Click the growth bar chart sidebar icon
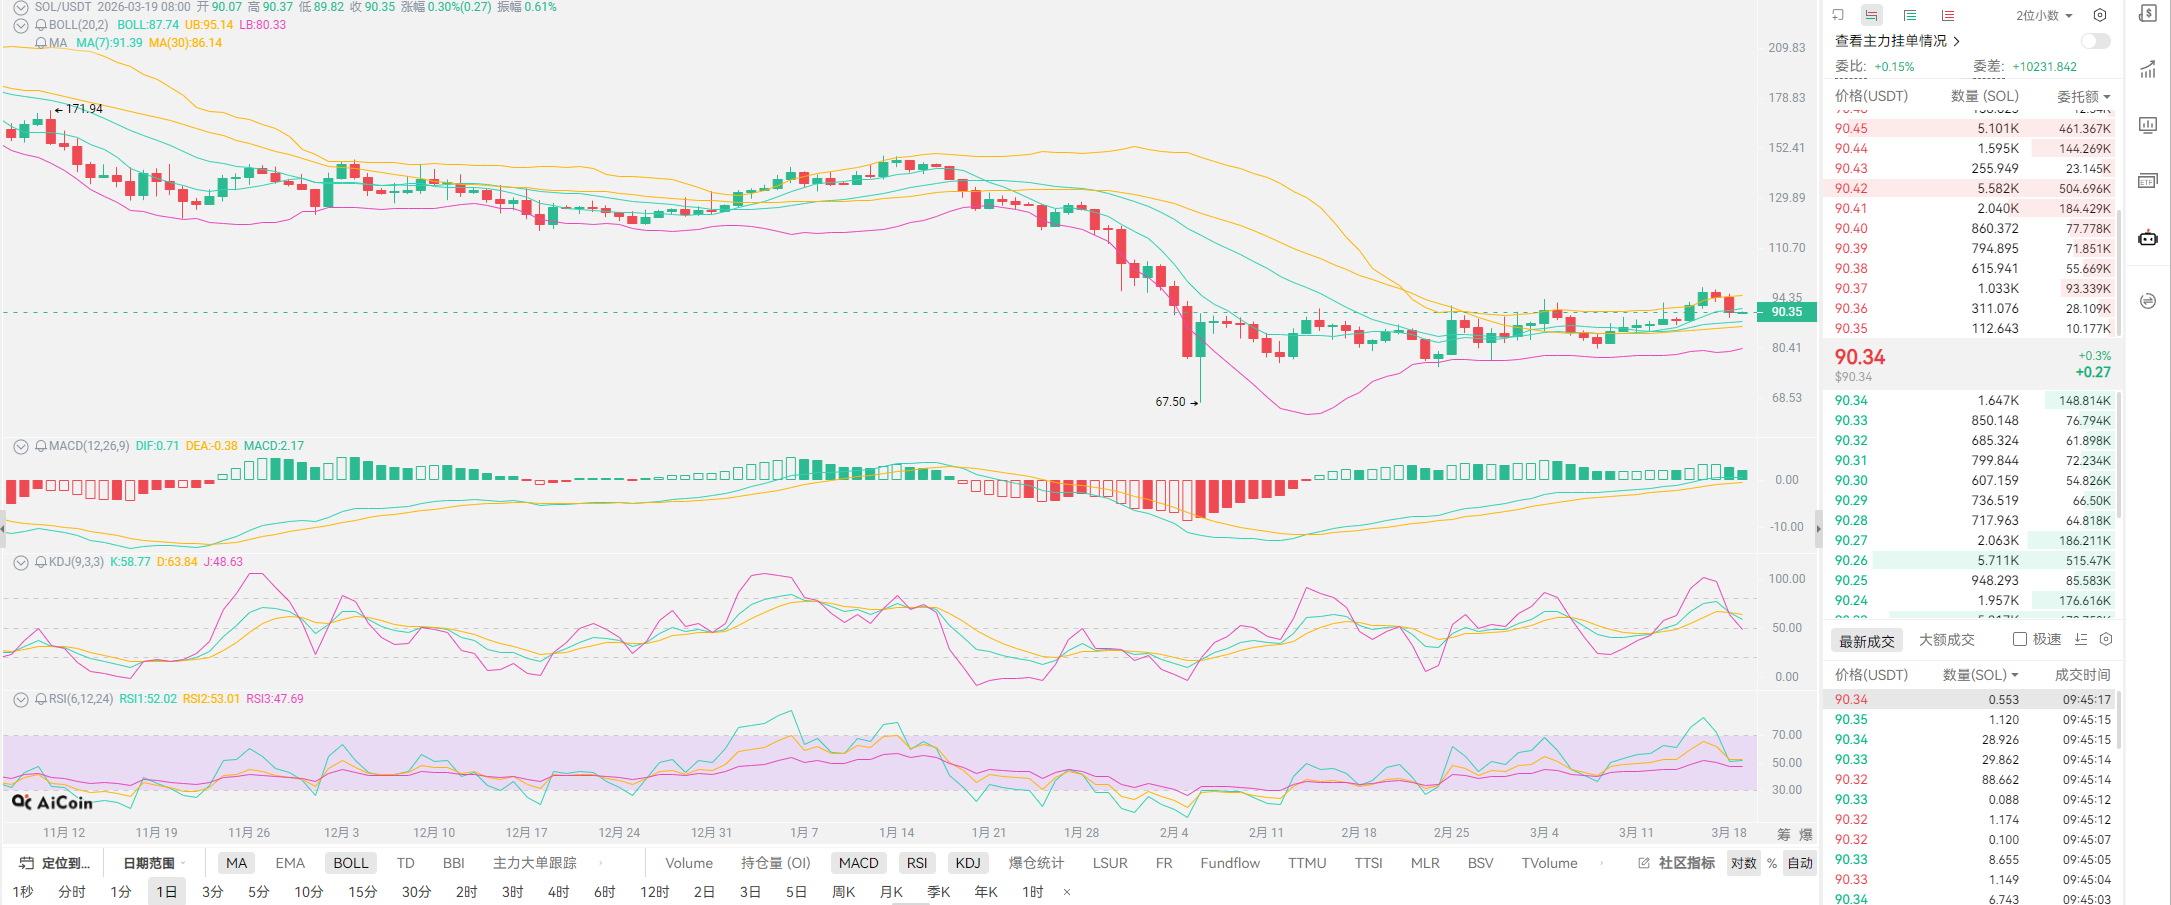Image resolution: width=2171 pixels, height=905 pixels. coord(2147,69)
